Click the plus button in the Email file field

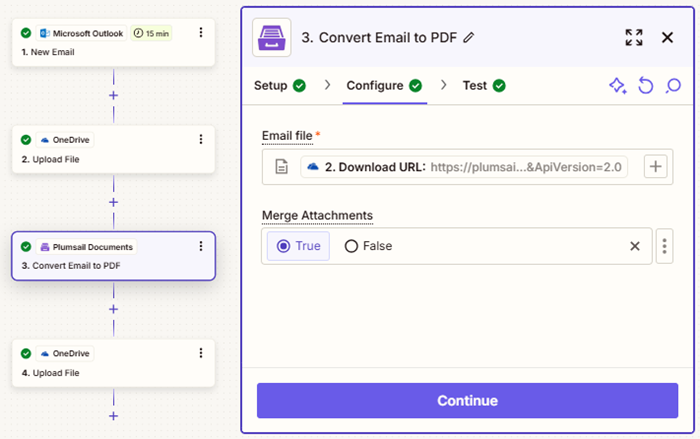point(655,167)
